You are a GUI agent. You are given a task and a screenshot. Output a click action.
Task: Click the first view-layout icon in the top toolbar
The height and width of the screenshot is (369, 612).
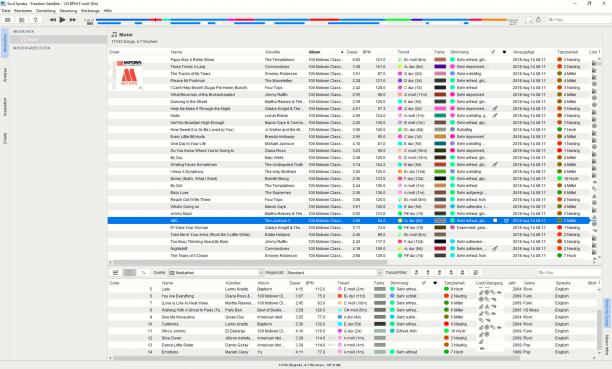point(8,20)
